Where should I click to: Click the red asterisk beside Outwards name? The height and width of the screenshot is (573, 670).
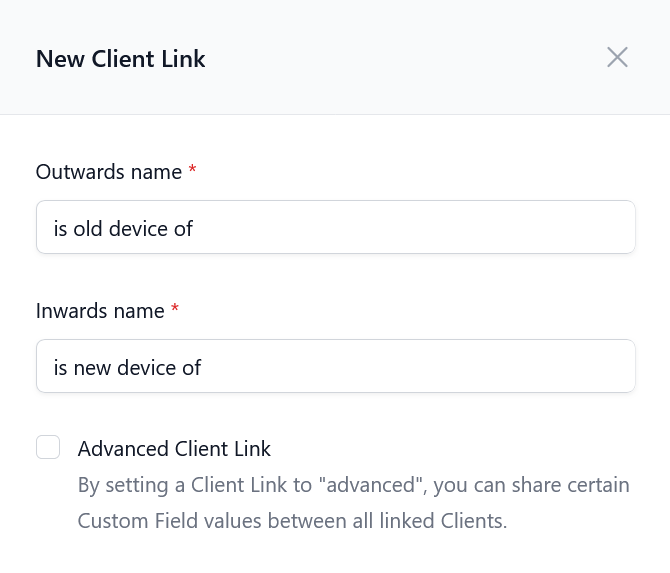[x=192, y=171]
